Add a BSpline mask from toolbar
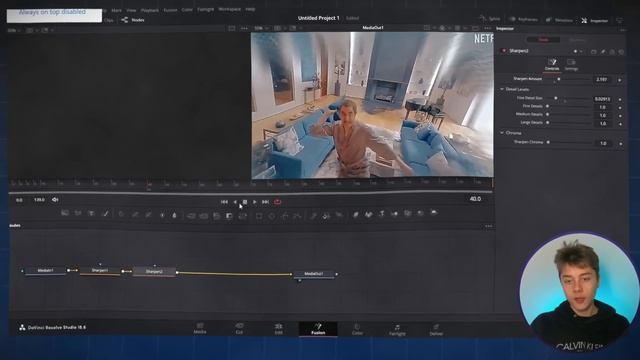 [x=298, y=216]
